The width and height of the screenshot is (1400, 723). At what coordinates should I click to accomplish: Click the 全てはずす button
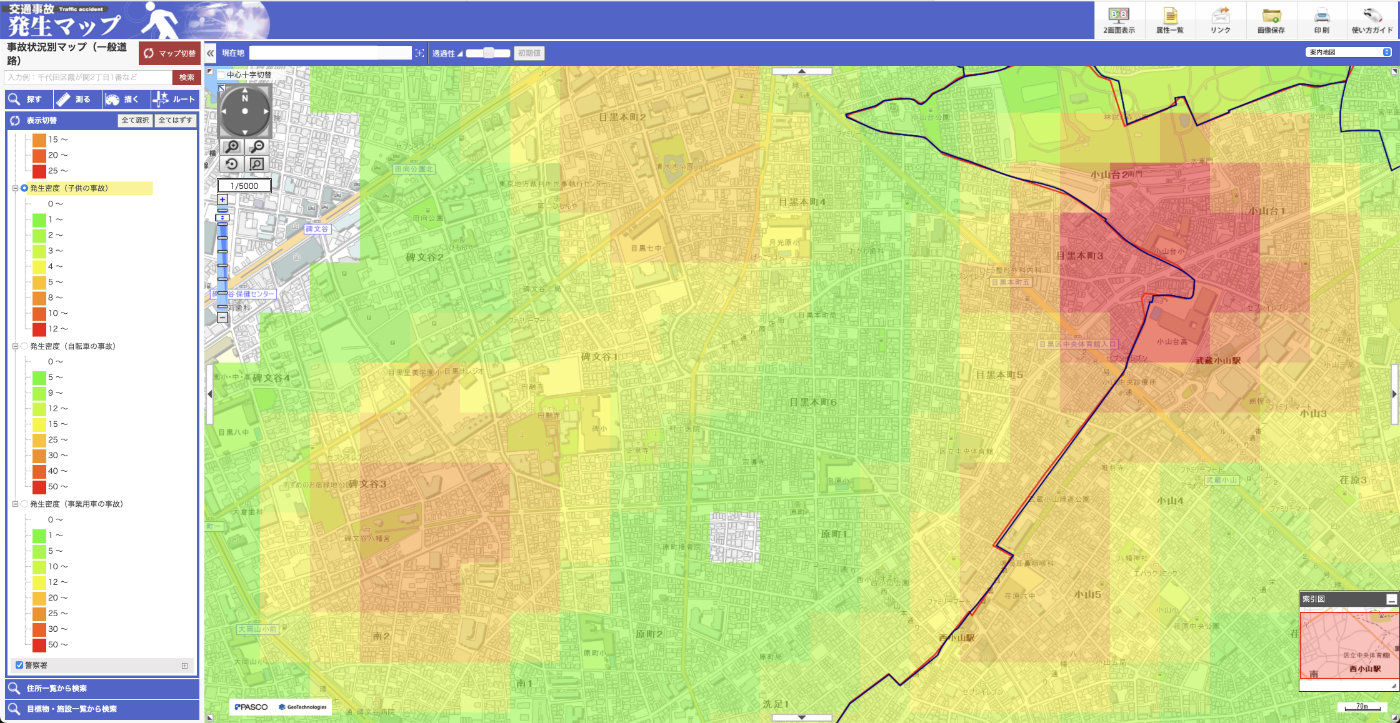coord(175,120)
